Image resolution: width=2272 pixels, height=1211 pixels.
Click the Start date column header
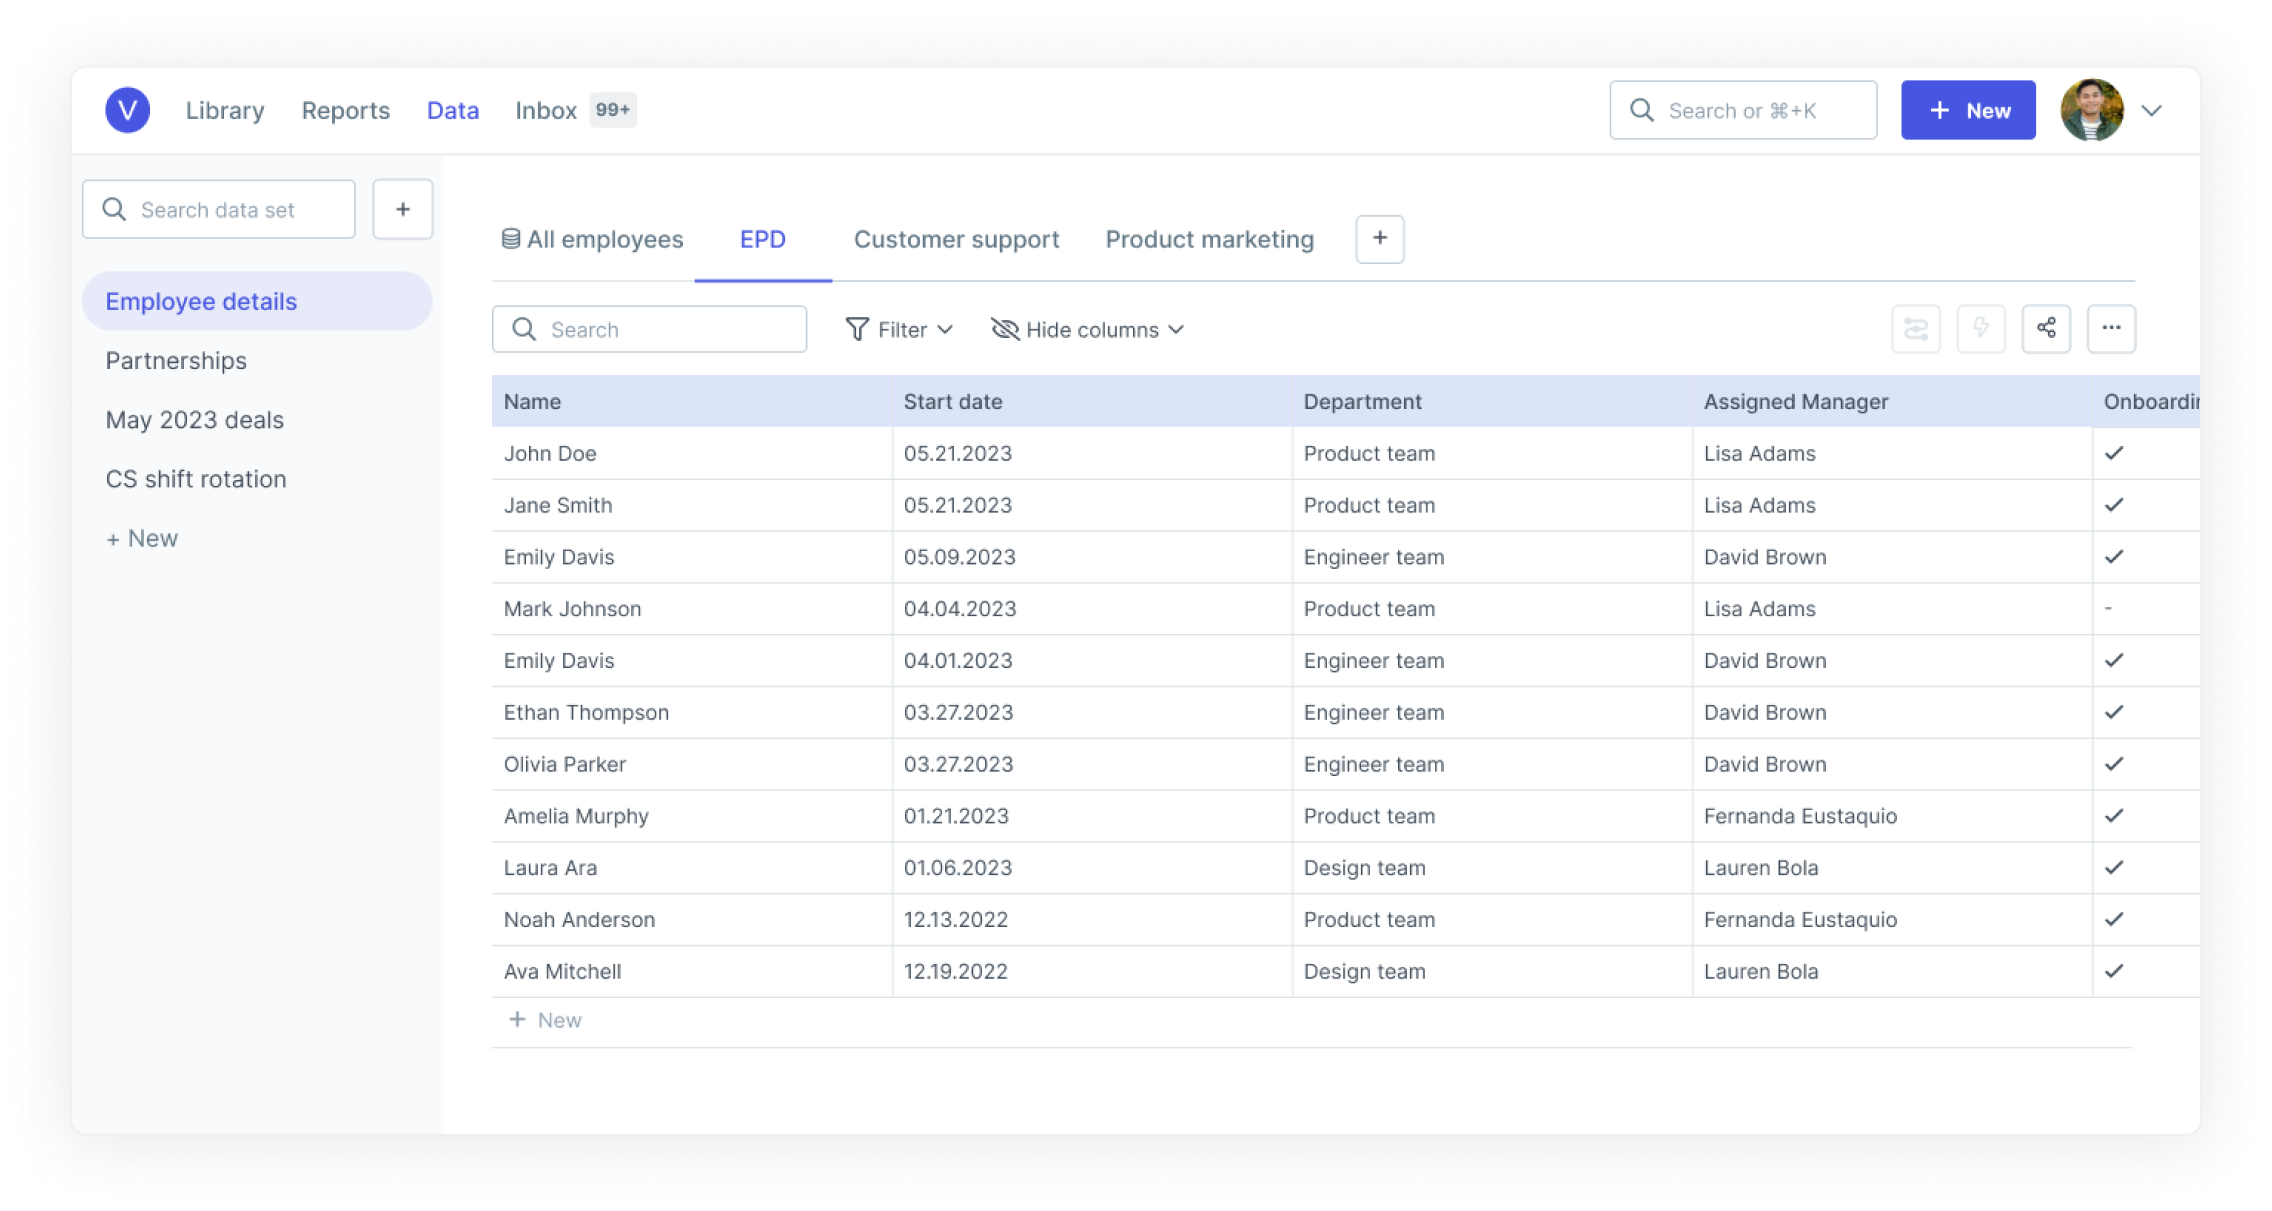coord(1092,402)
